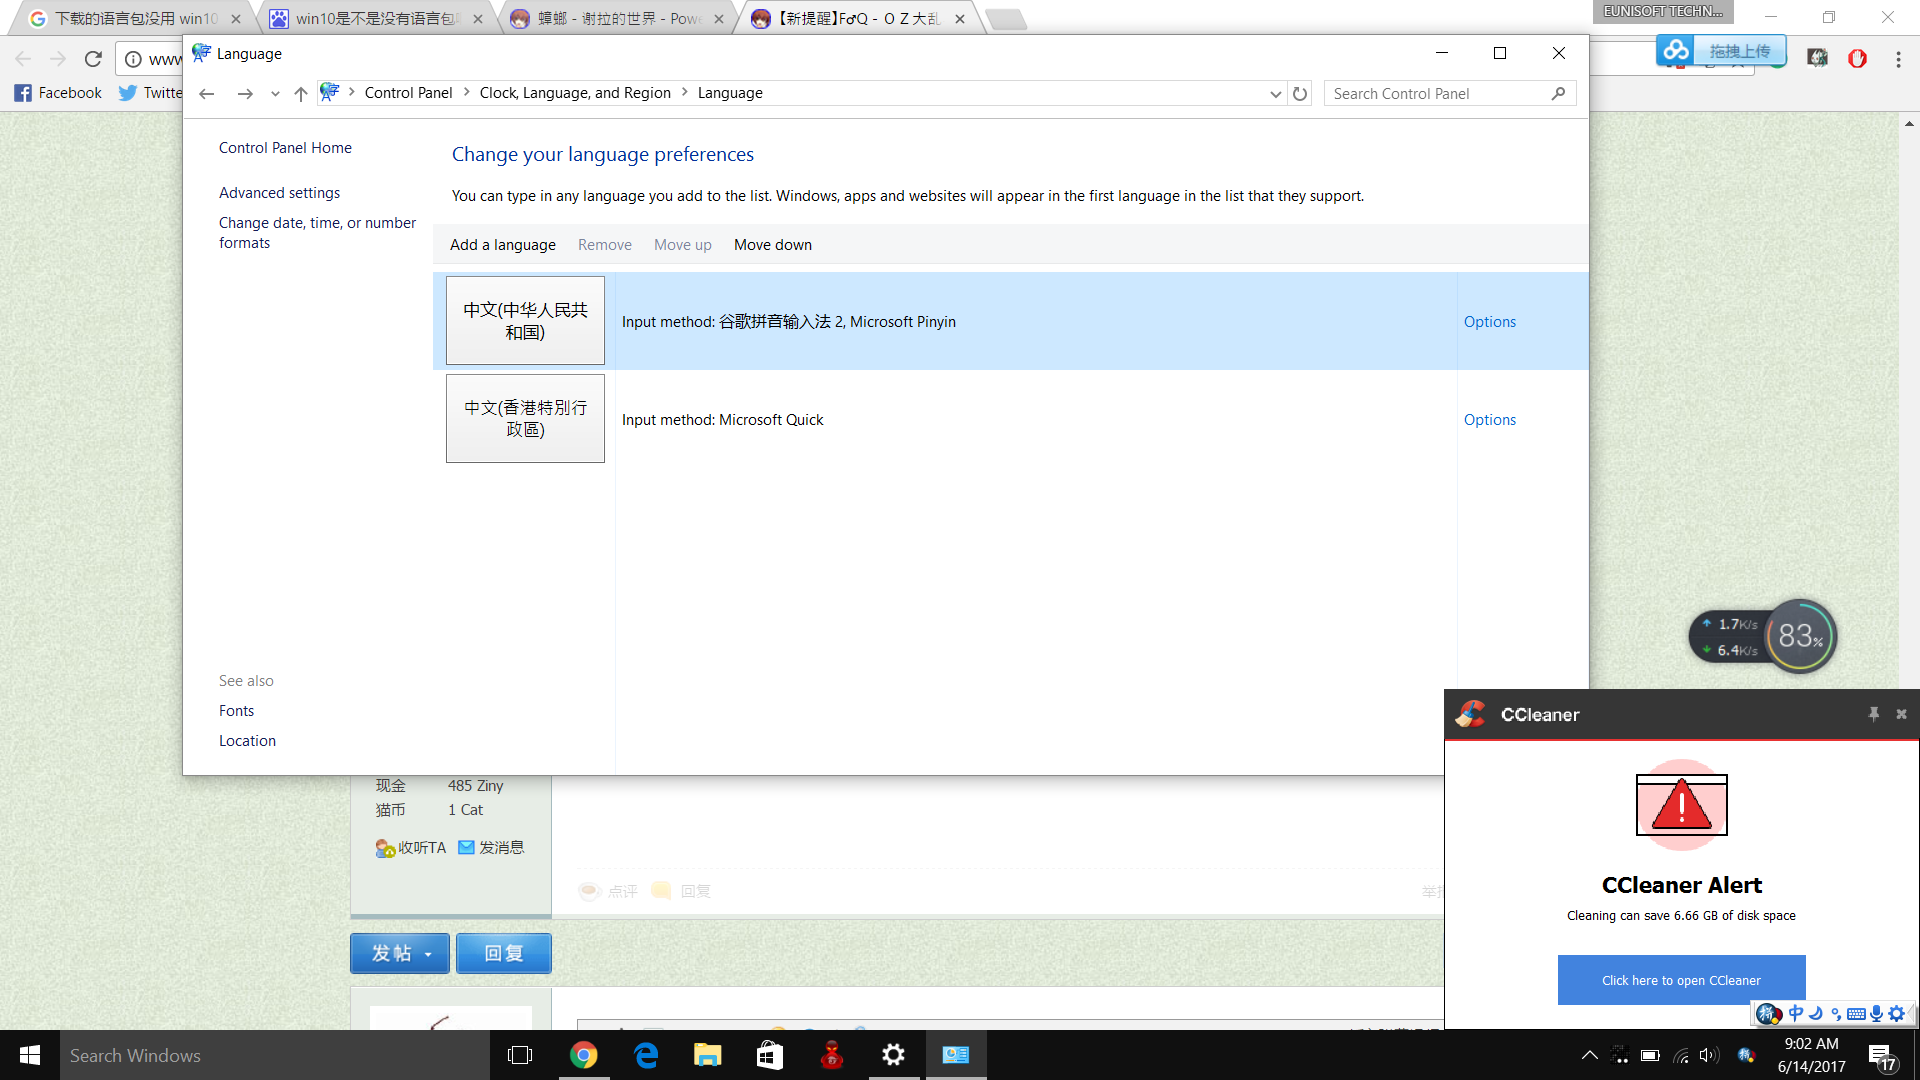Click the 发帖 post button on the forum
This screenshot has height=1080, width=1920.
[x=400, y=953]
